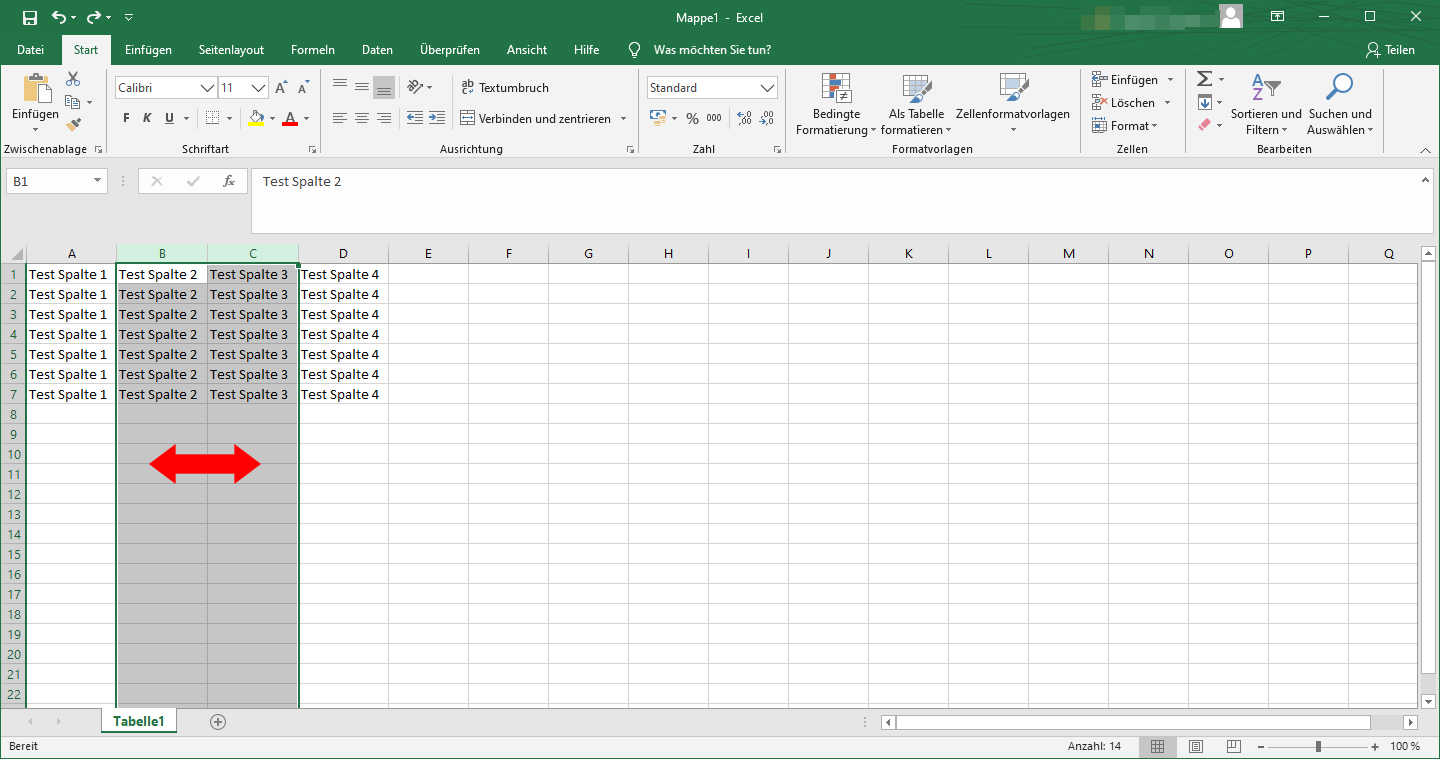This screenshot has height=759, width=1440.
Task: Switch to the Formeln ribbon tab
Action: 312,49
